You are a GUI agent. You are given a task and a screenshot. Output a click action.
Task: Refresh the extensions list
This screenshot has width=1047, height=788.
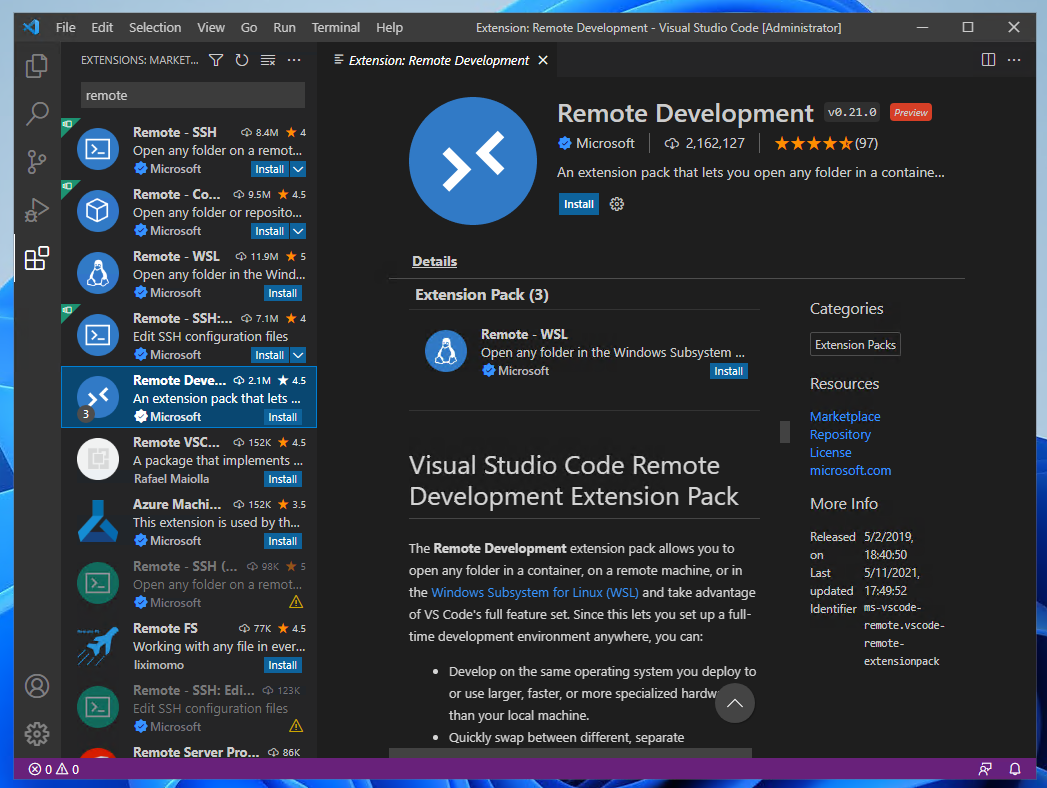click(x=241, y=60)
